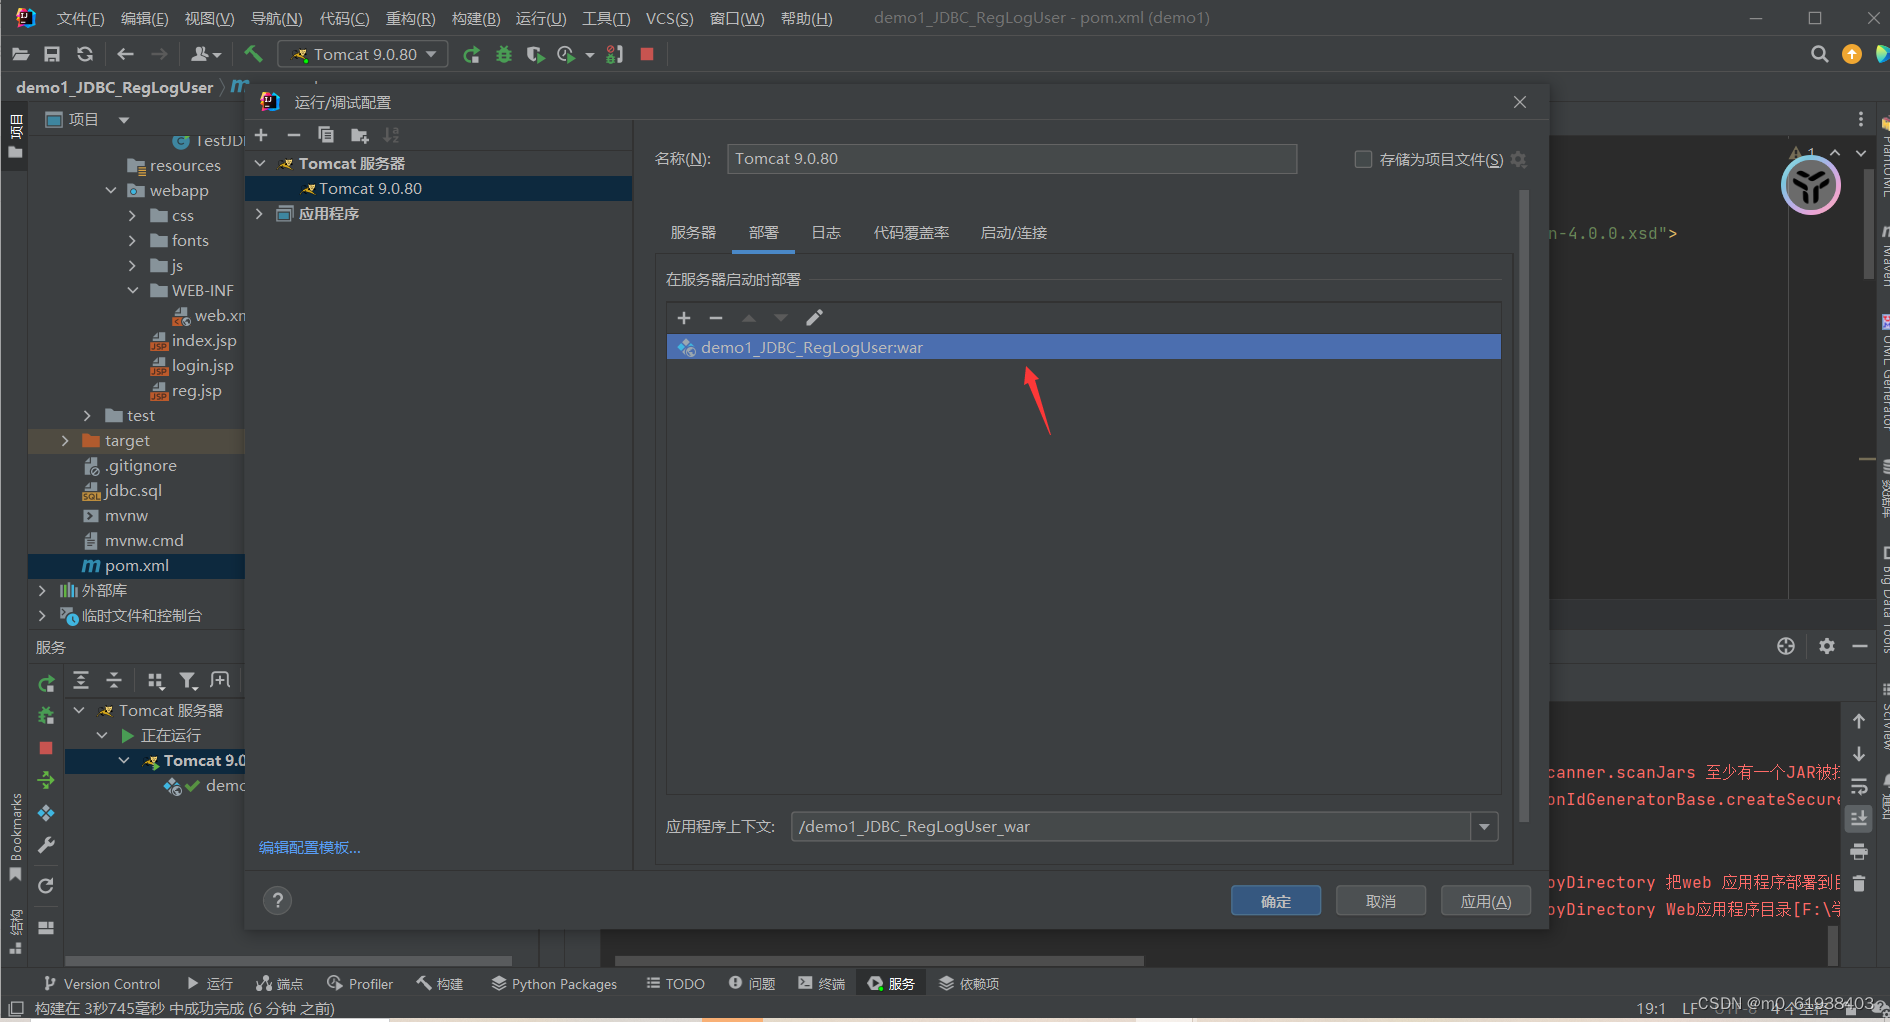Expand all services icon
Screen dimensions: 1890x1022
81,681
